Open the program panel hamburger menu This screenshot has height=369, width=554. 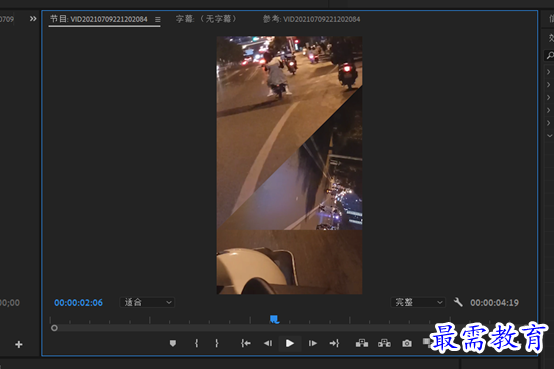pos(158,19)
